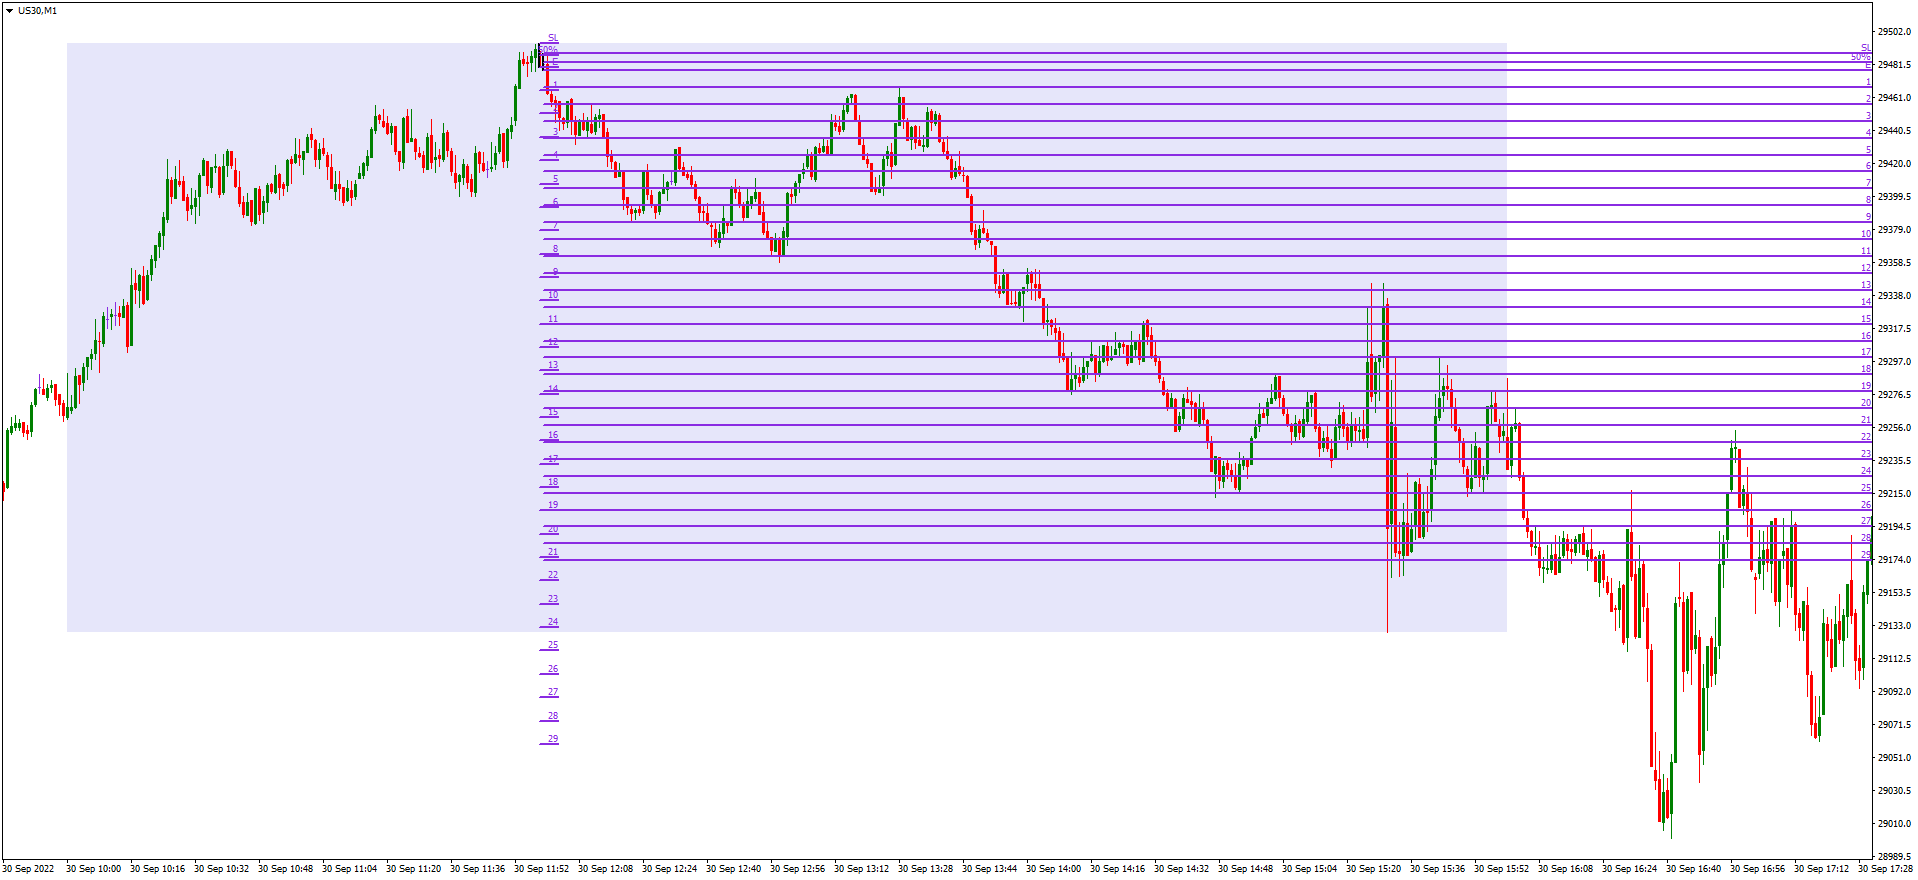Screen dimensions: 1918x880
Task: Click the '30 Sep 11:52' time label
Action: coord(541,869)
